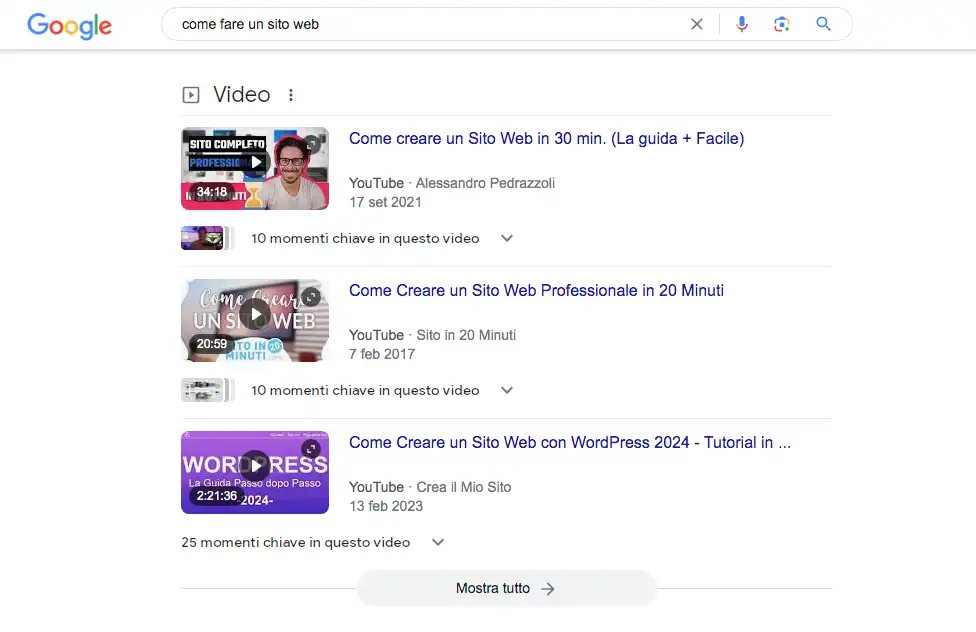Click 'Alessandro Pedrazzoli' channel text

(x=485, y=183)
